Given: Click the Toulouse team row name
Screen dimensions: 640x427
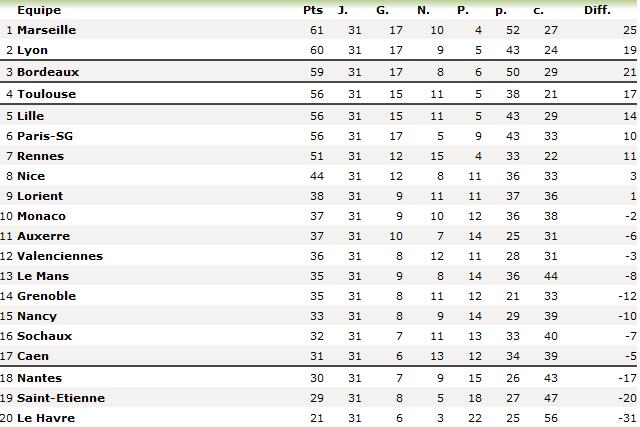Looking at the screenshot, I should coord(46,94).
